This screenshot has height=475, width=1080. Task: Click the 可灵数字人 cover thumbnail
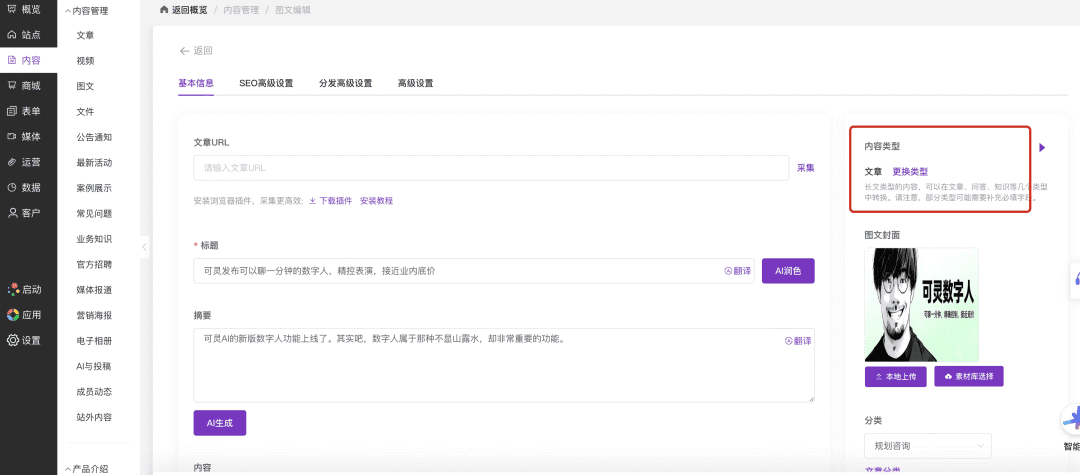pyautogui.click(x=922, y=305)
